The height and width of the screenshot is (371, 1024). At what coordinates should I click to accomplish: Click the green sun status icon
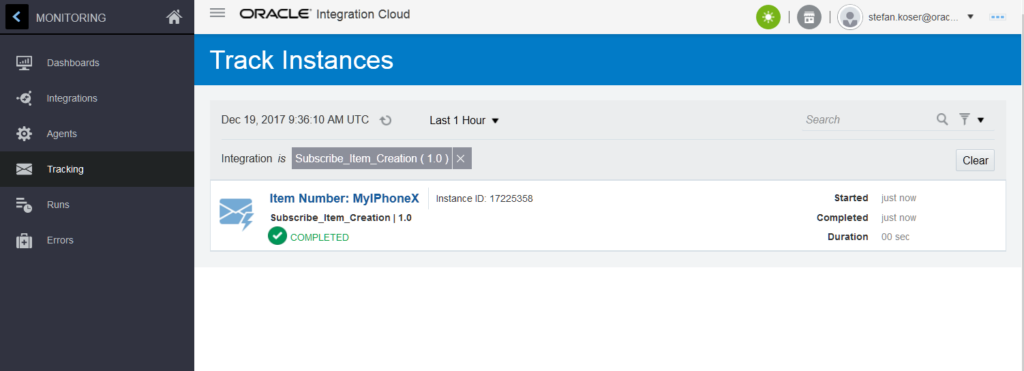pos(768,18)
